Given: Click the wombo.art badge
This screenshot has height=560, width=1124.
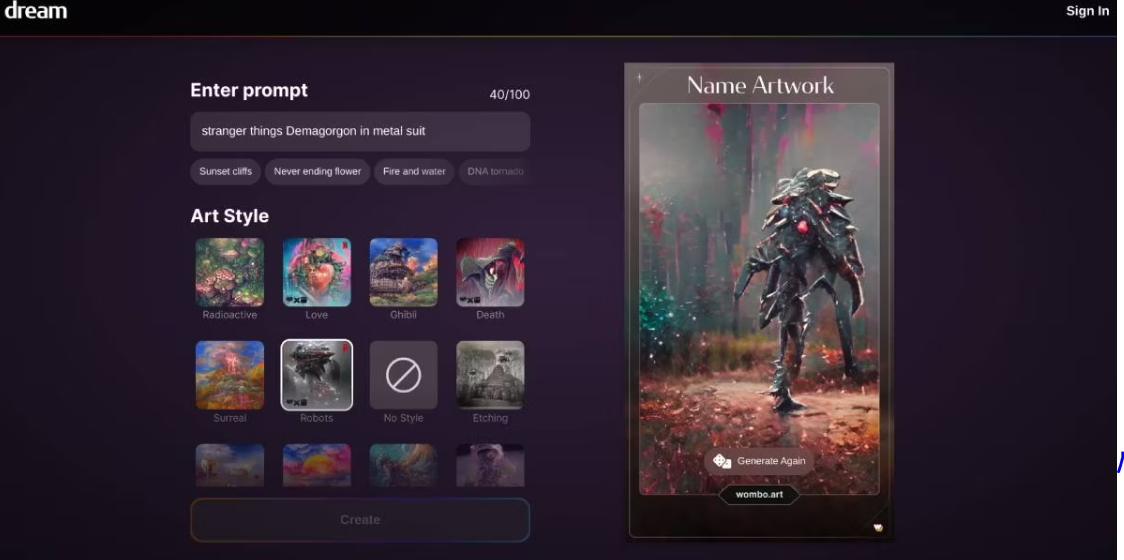Looking at the screenshot, I should pos(759,495).
